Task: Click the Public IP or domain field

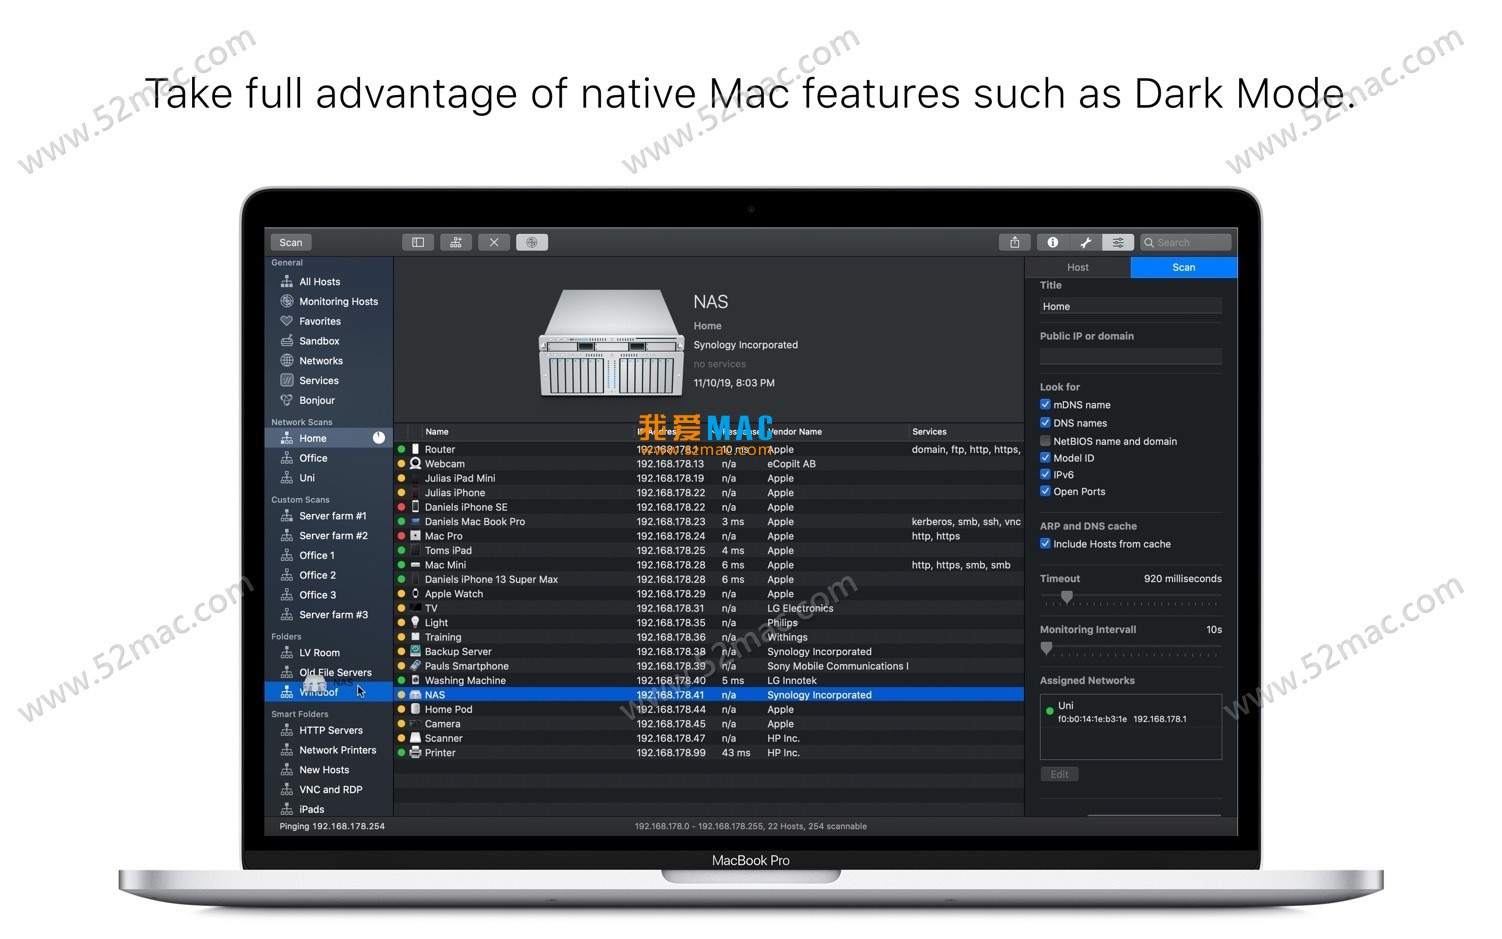Action: tap(1130, 356)
